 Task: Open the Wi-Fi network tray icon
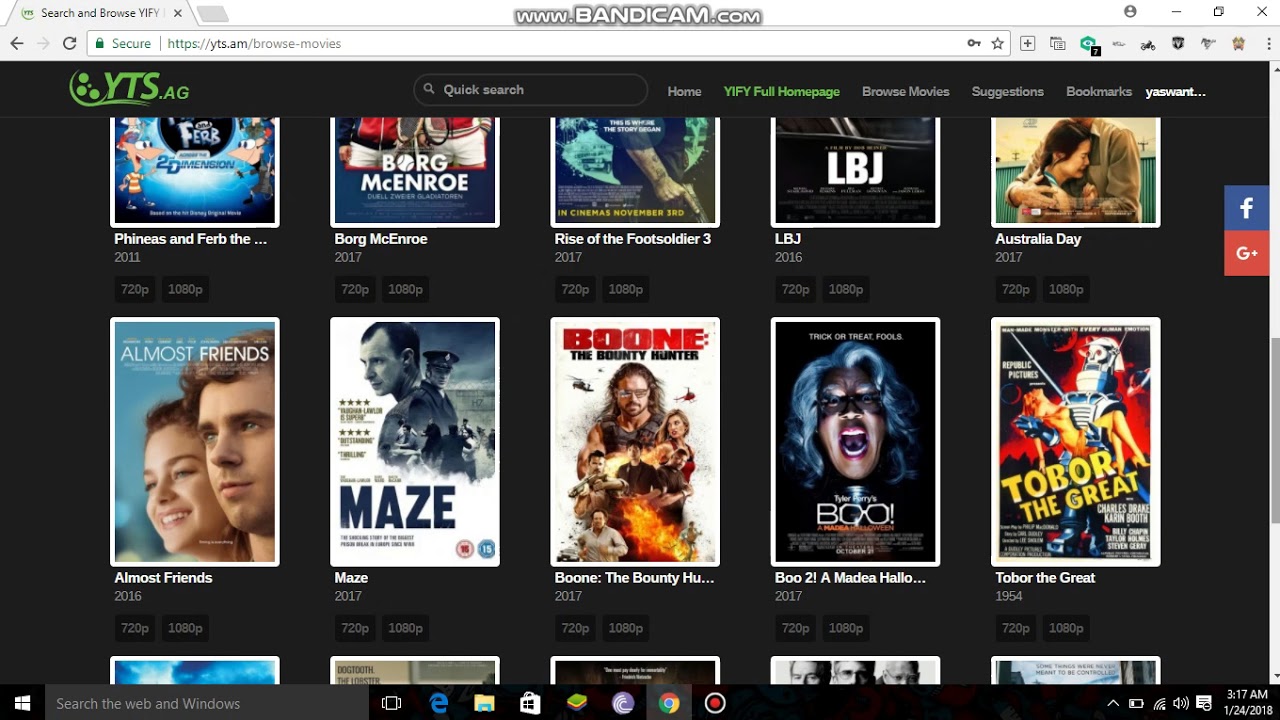[x=1159, y=703]
